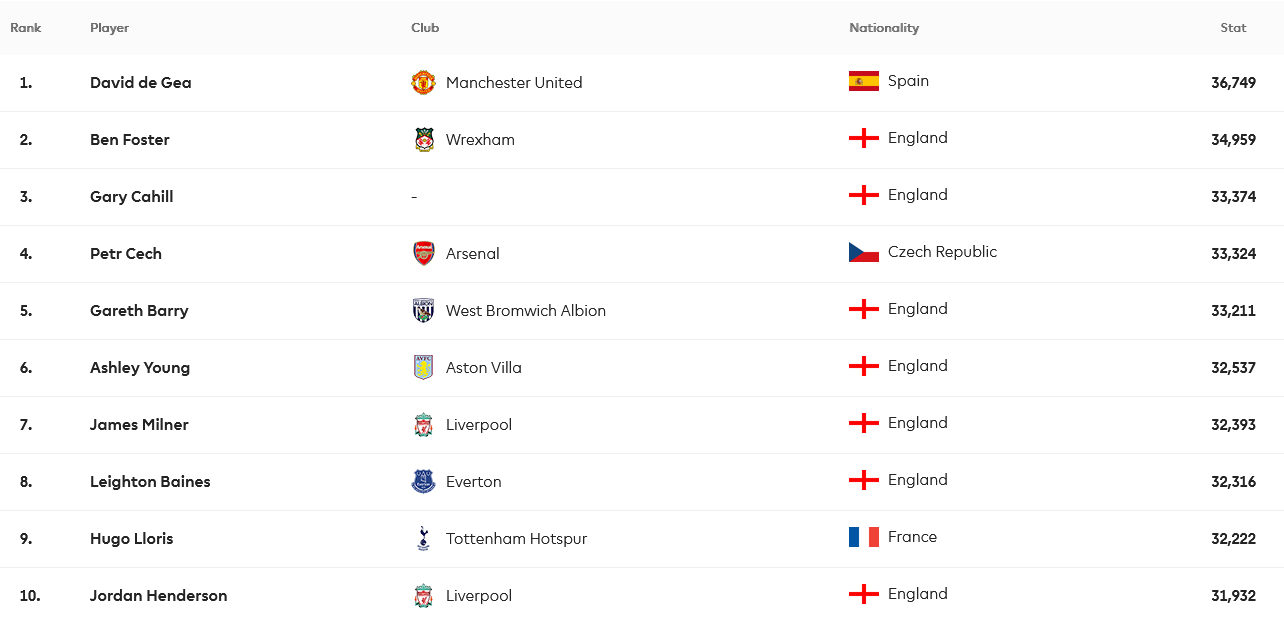Click the West Bromwich Albion badge
The height and width of the screenshot is (619, 1284).
click(423, 310)
